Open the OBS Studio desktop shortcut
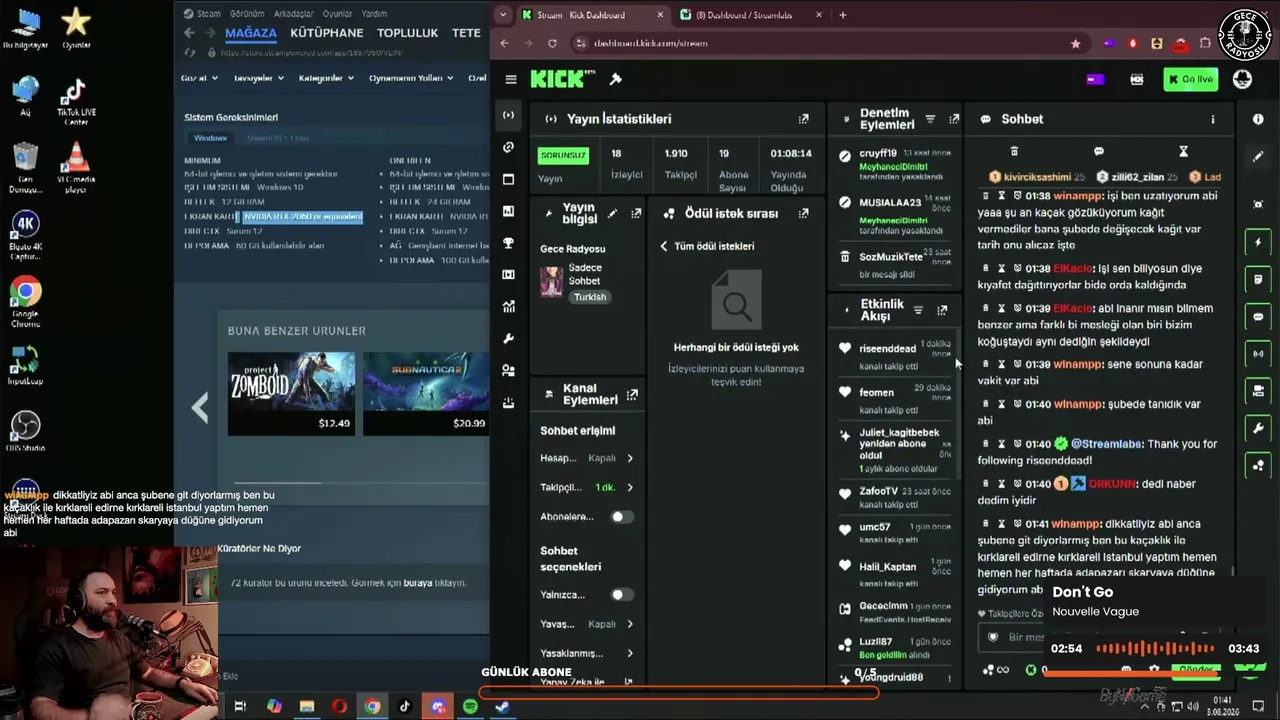 pos(26,432)
